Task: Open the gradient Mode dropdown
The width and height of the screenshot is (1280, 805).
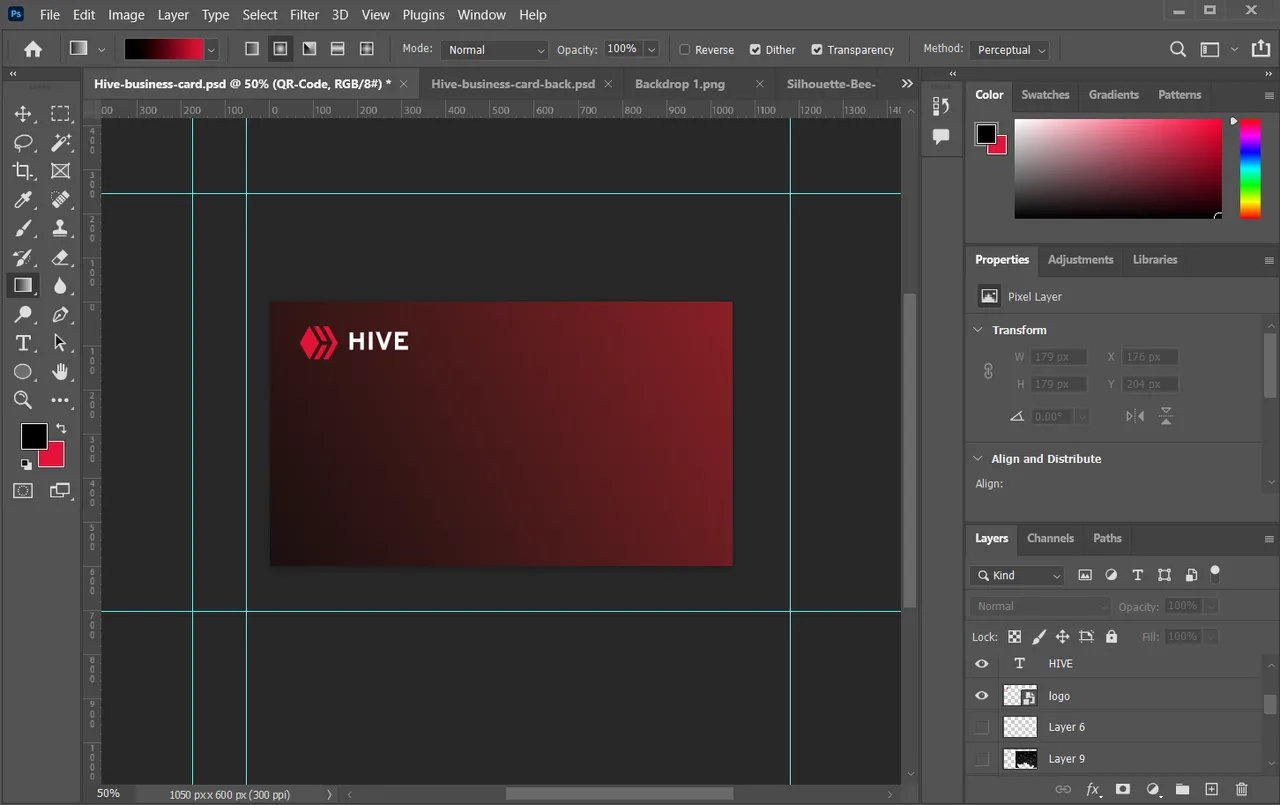Action: point(495,49)
